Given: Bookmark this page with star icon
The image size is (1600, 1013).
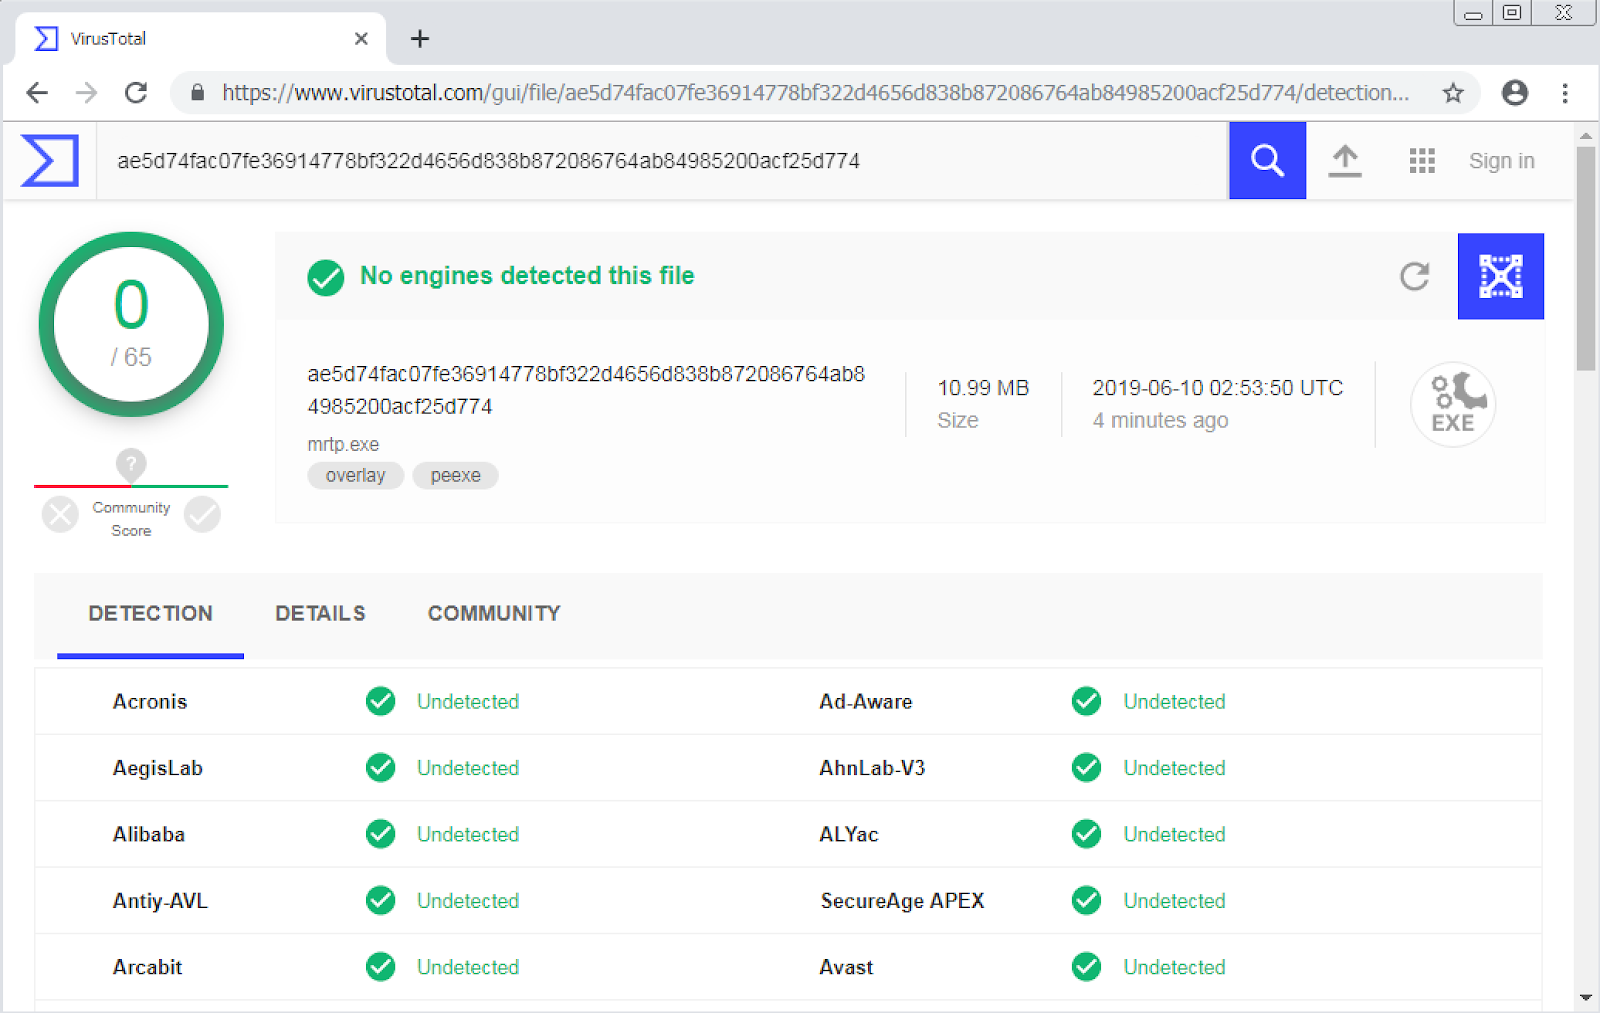Looking at the screenshot, I should tap(1453, 93).
